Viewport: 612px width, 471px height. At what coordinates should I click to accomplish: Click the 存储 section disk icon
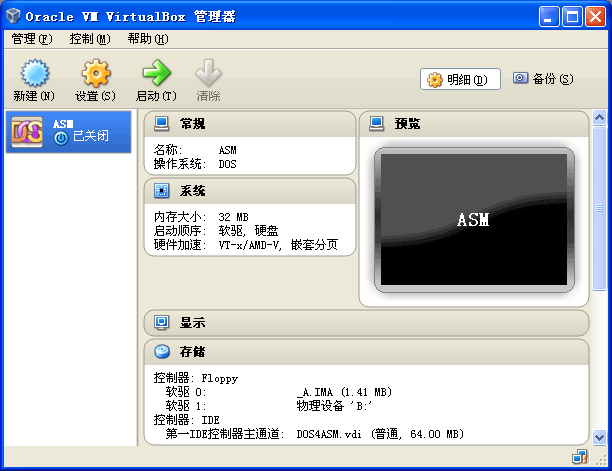pos(162,352)
